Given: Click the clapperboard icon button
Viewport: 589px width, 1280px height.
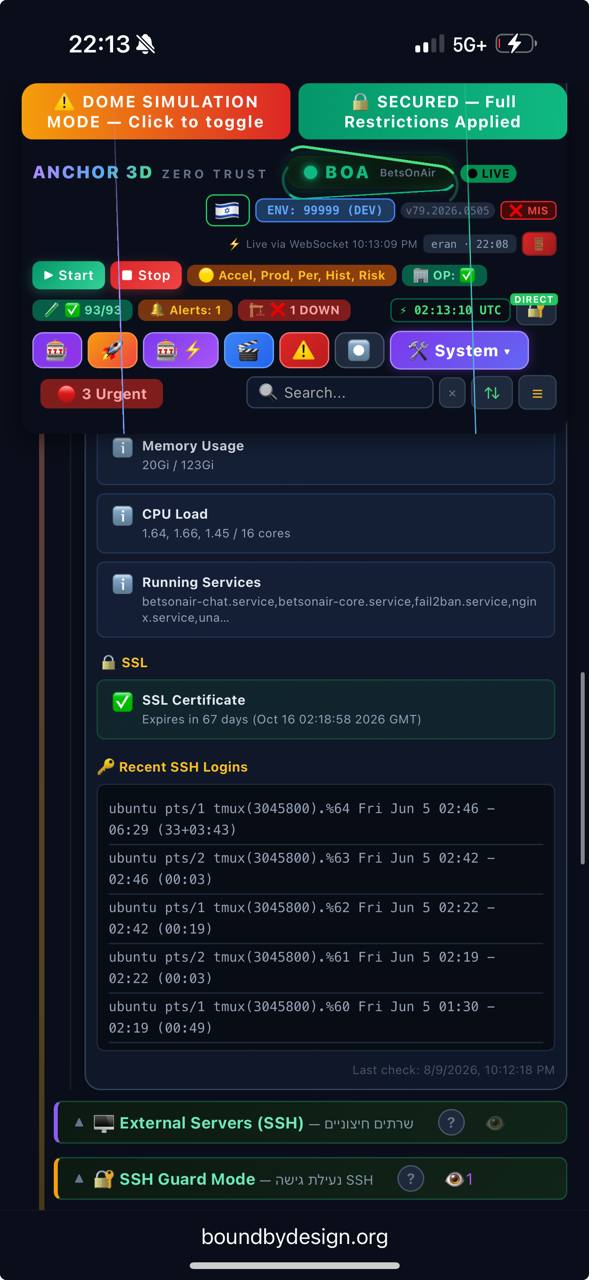Looking at the screenshot, I should click(249, 351).
